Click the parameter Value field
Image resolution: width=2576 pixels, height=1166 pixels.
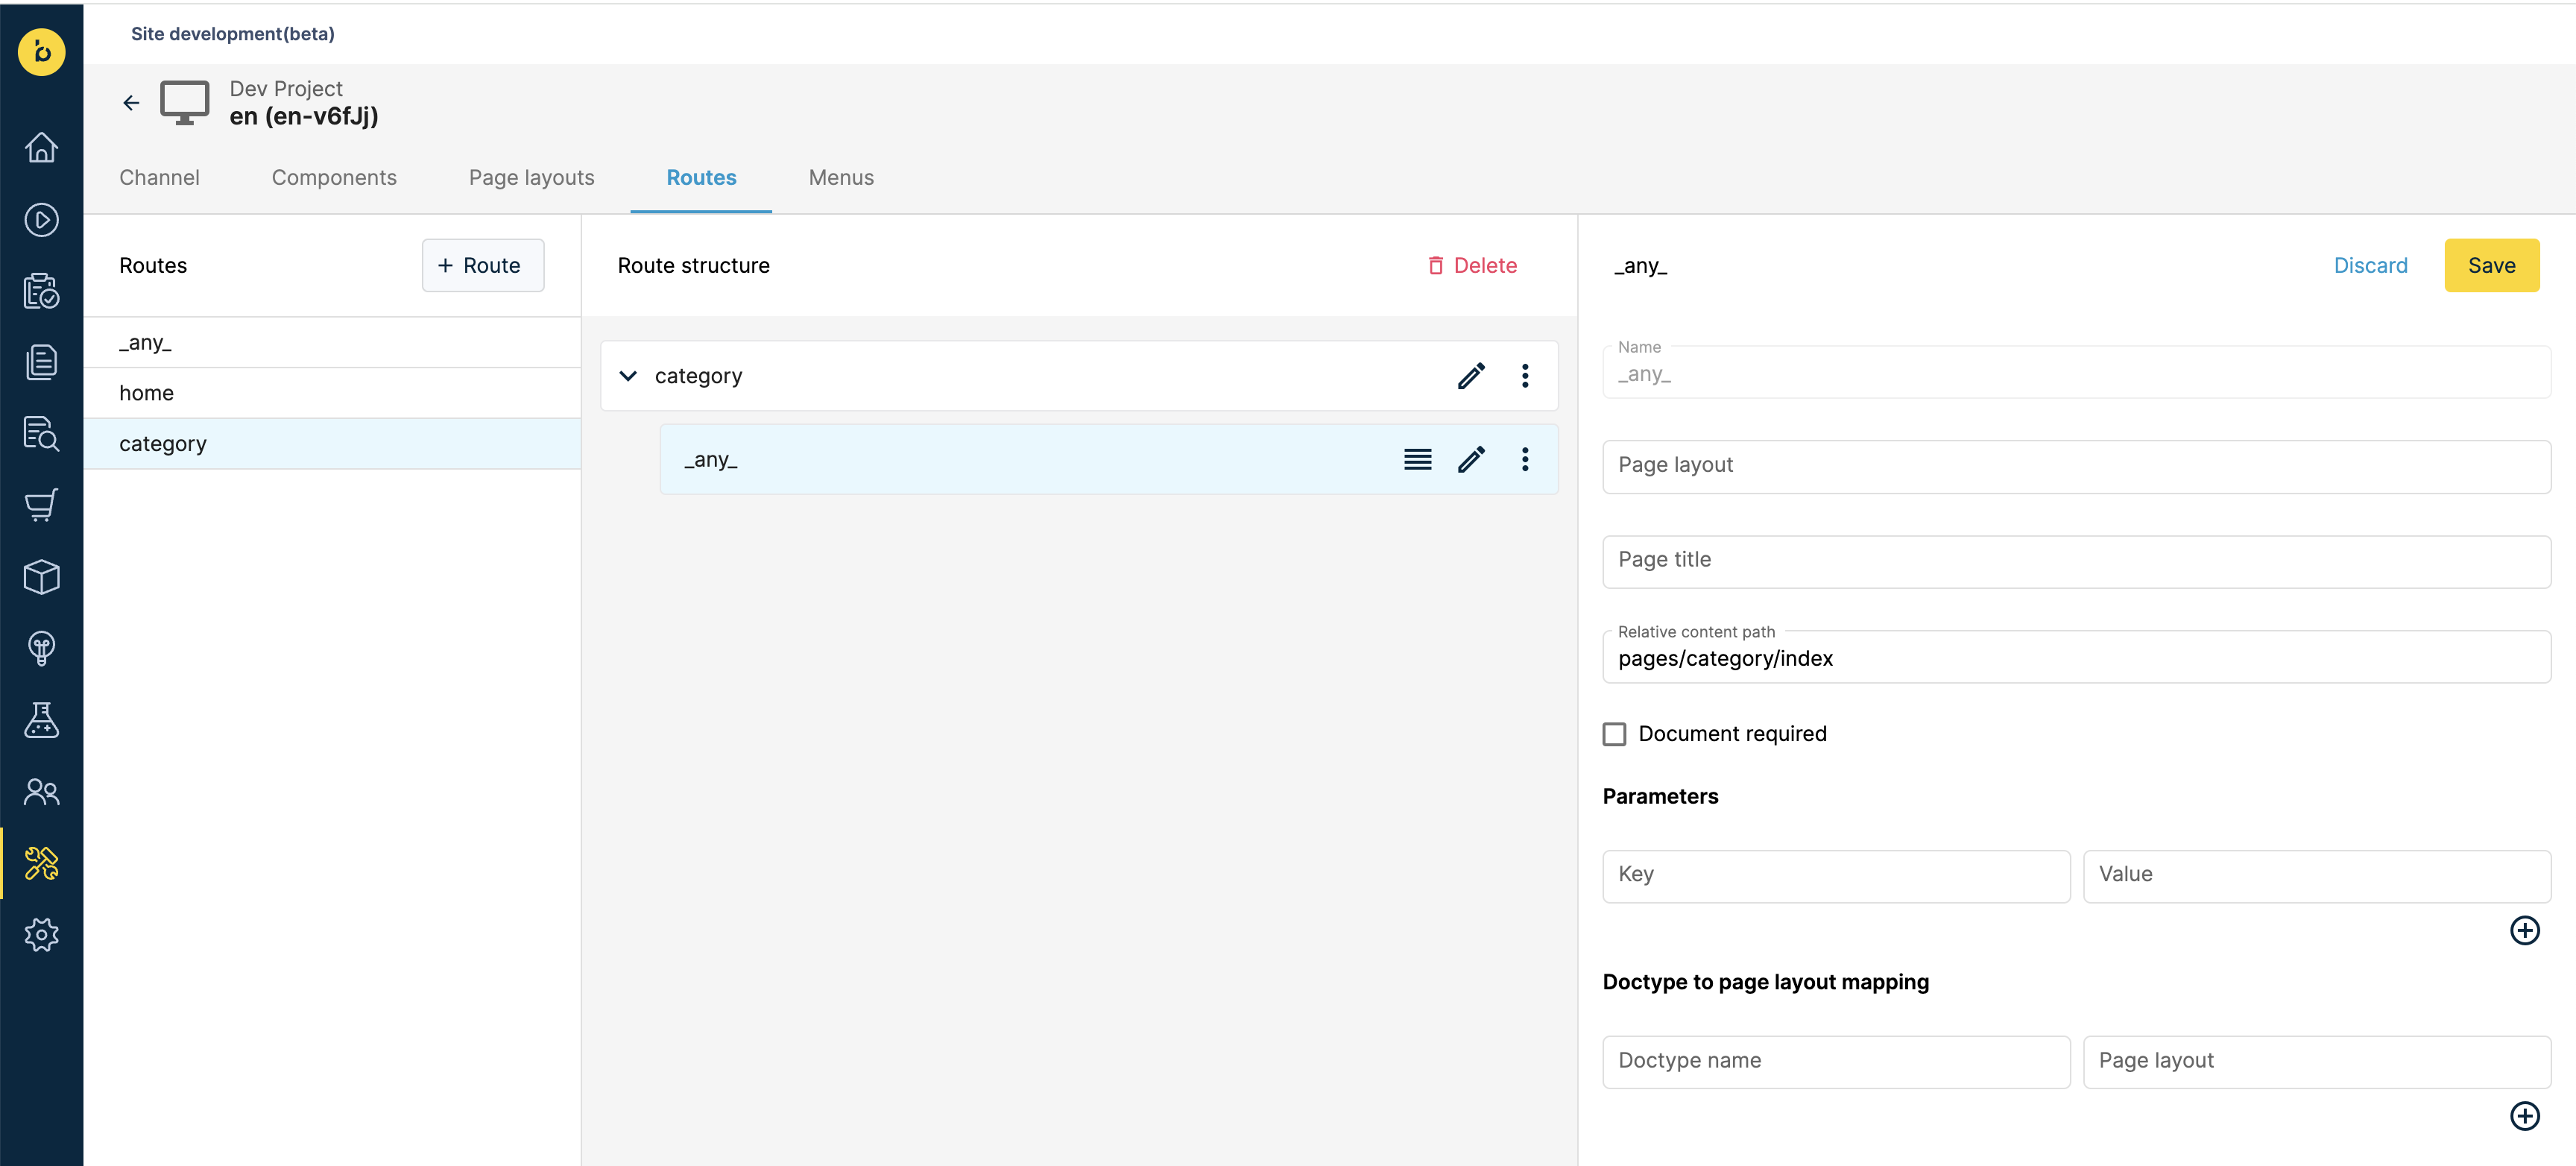[2317, 876]
